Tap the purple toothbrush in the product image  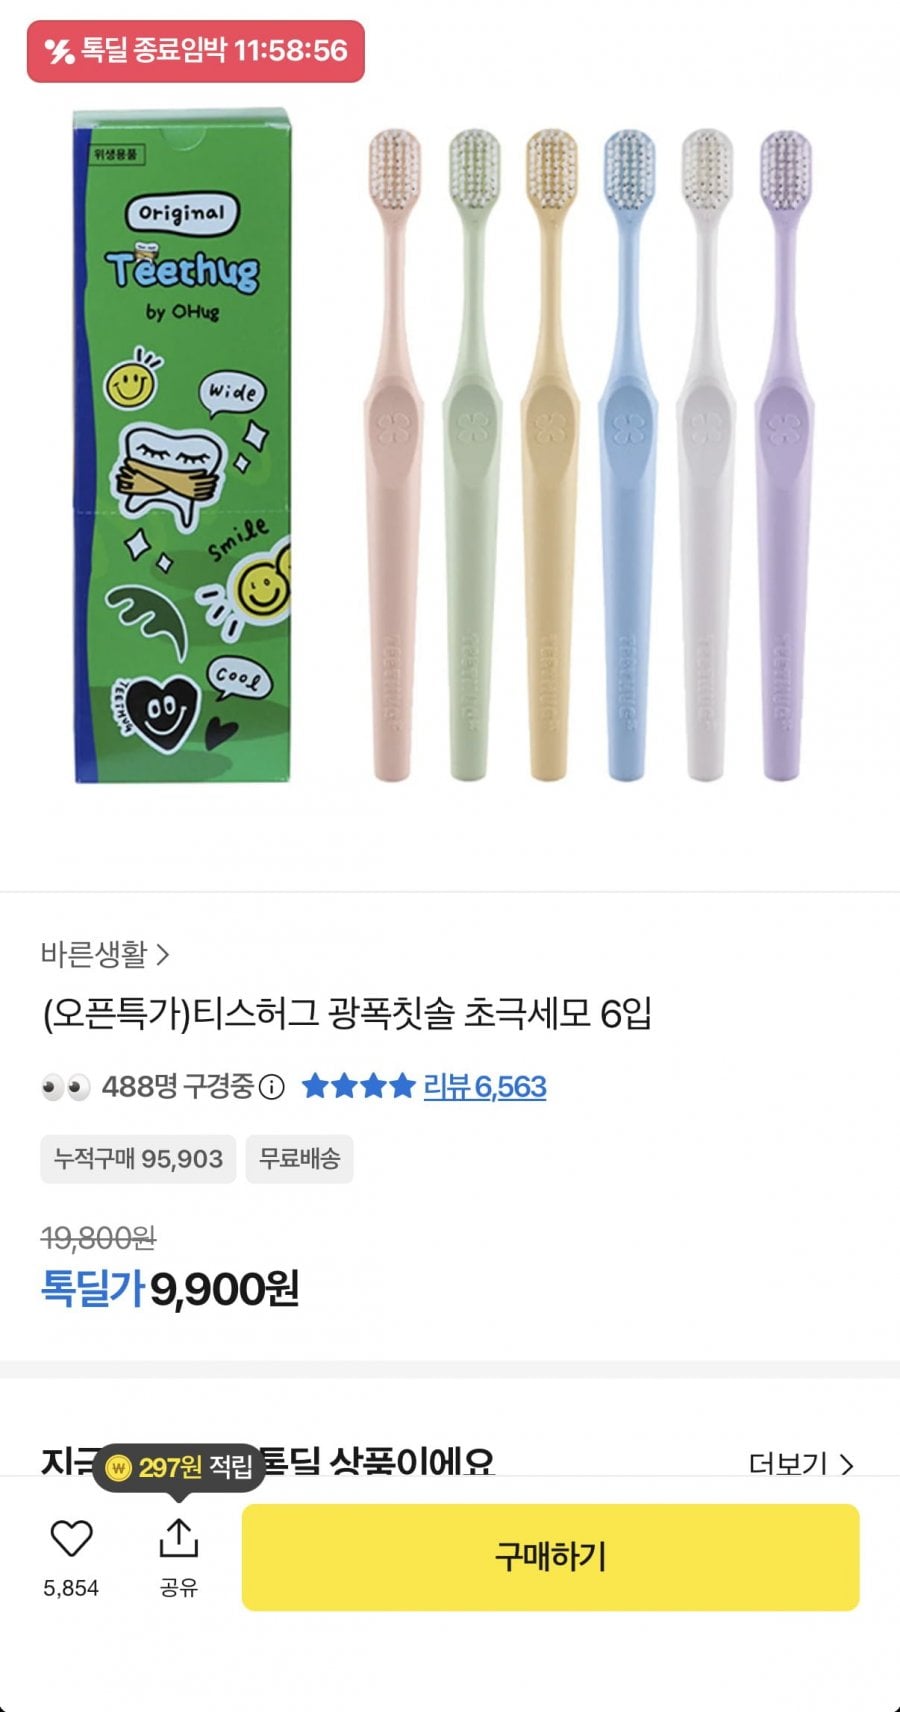(x=784, y=450)
